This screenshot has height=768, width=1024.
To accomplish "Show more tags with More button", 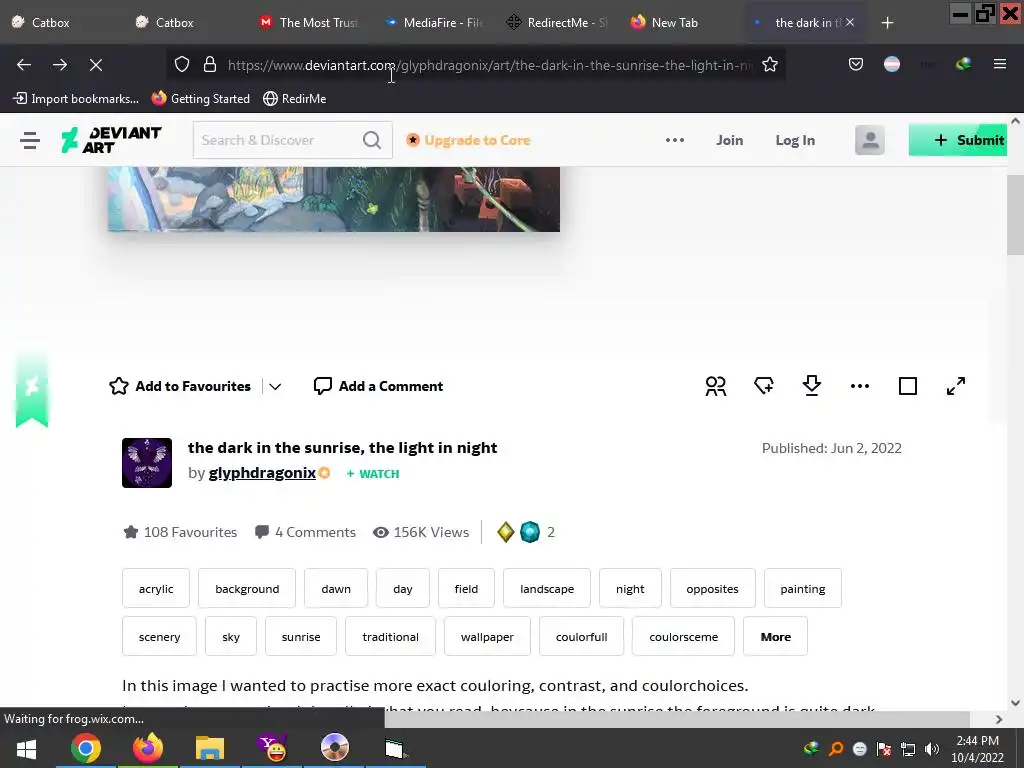I will (775, 636).
